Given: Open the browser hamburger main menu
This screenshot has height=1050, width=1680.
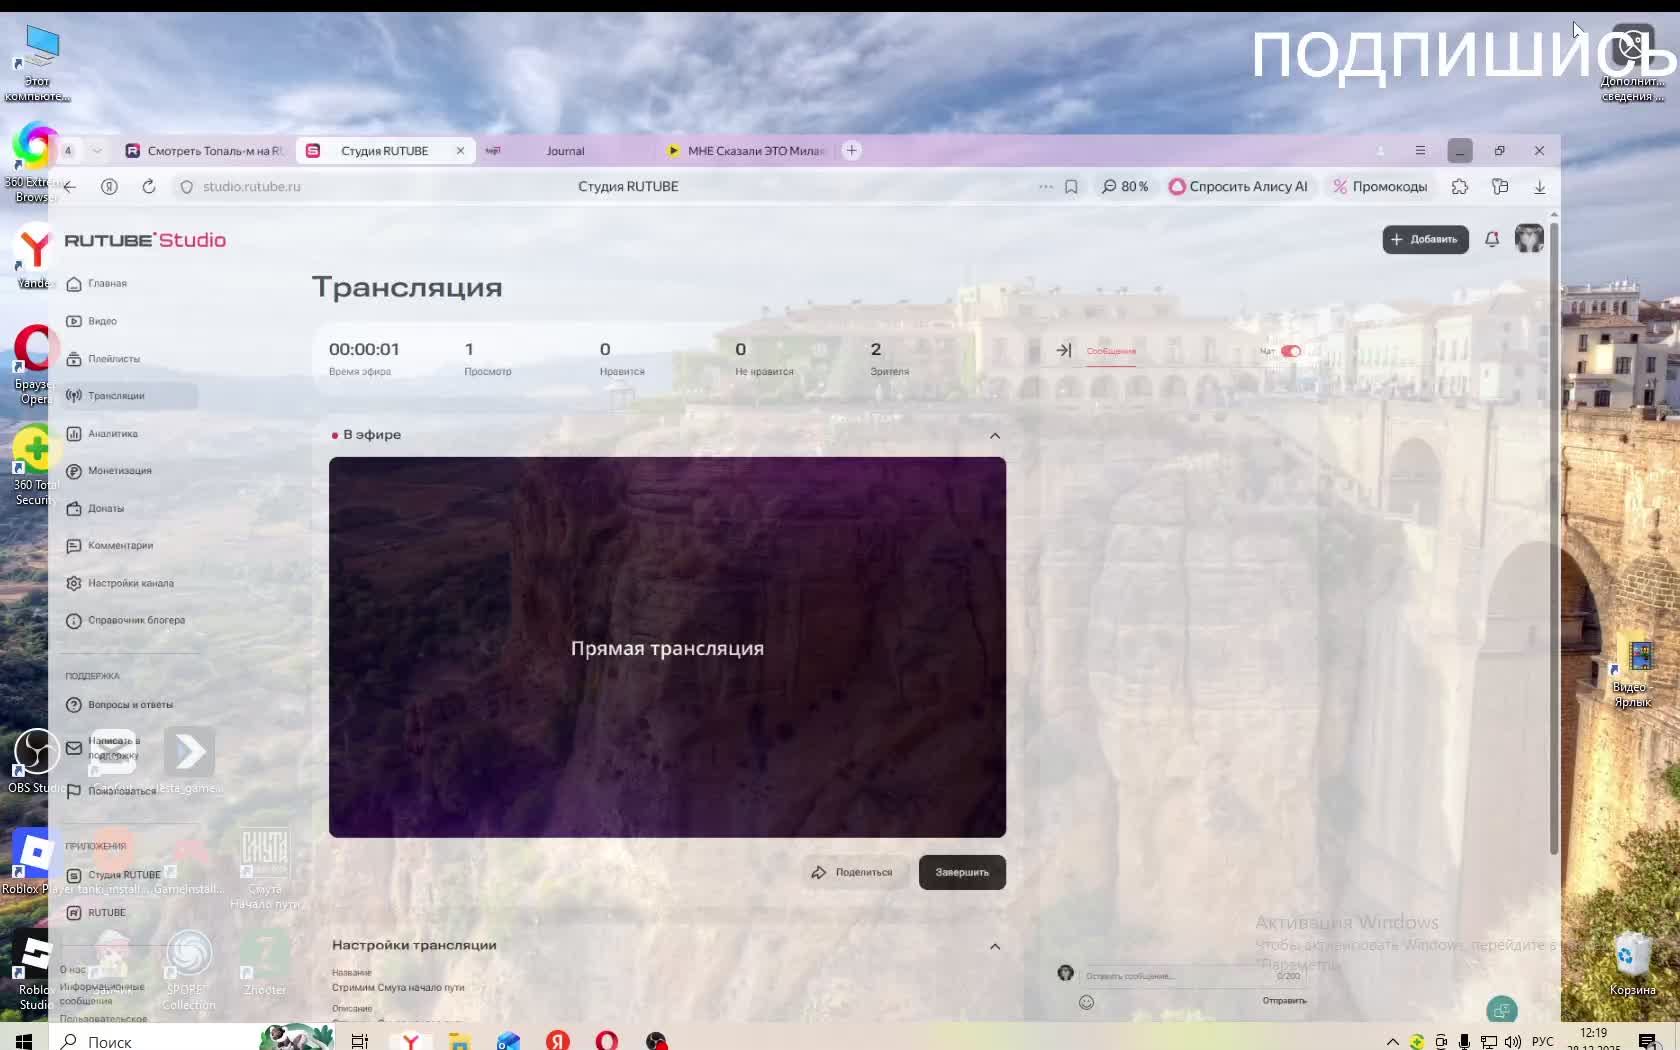Looking at the screenshot, I should pyautogui.click(x=1420, y=151).
